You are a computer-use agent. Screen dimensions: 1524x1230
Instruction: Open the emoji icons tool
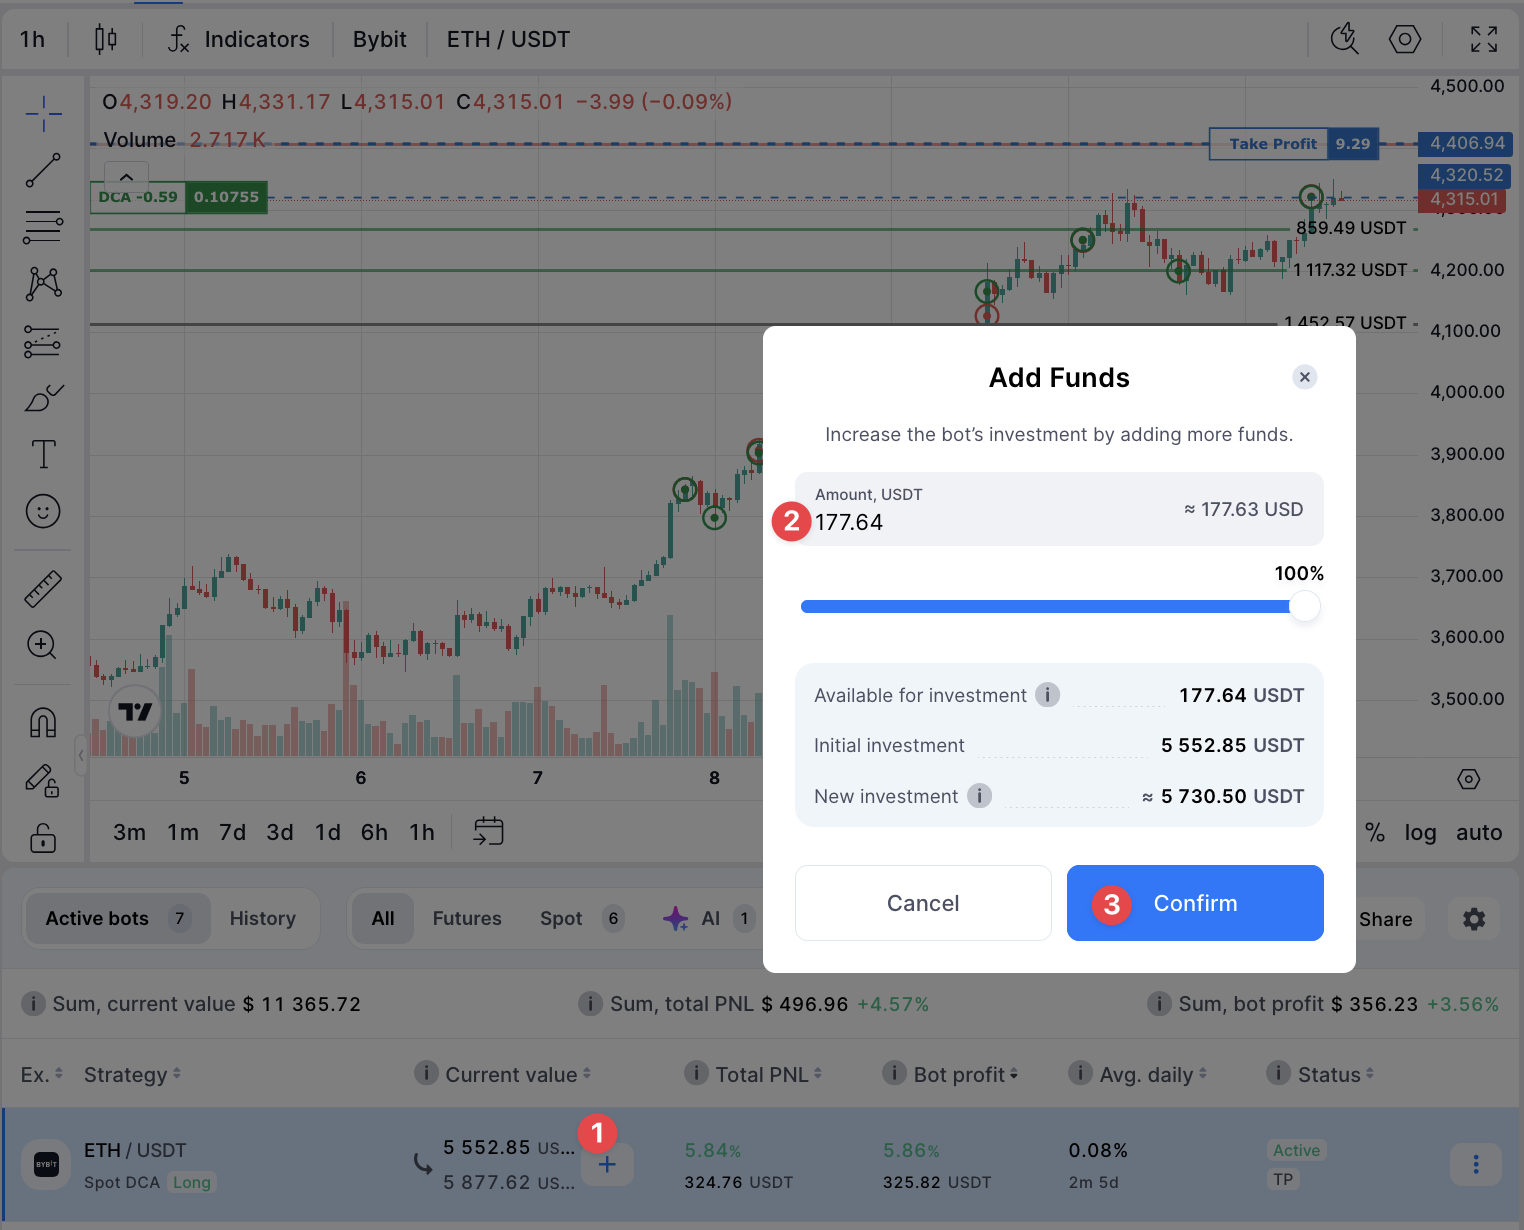(43, 512)
